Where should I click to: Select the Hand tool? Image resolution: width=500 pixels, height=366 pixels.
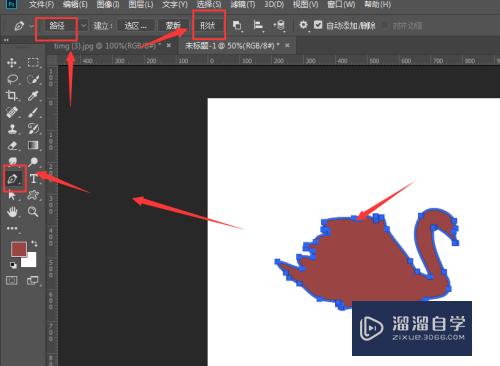[12, 212]
